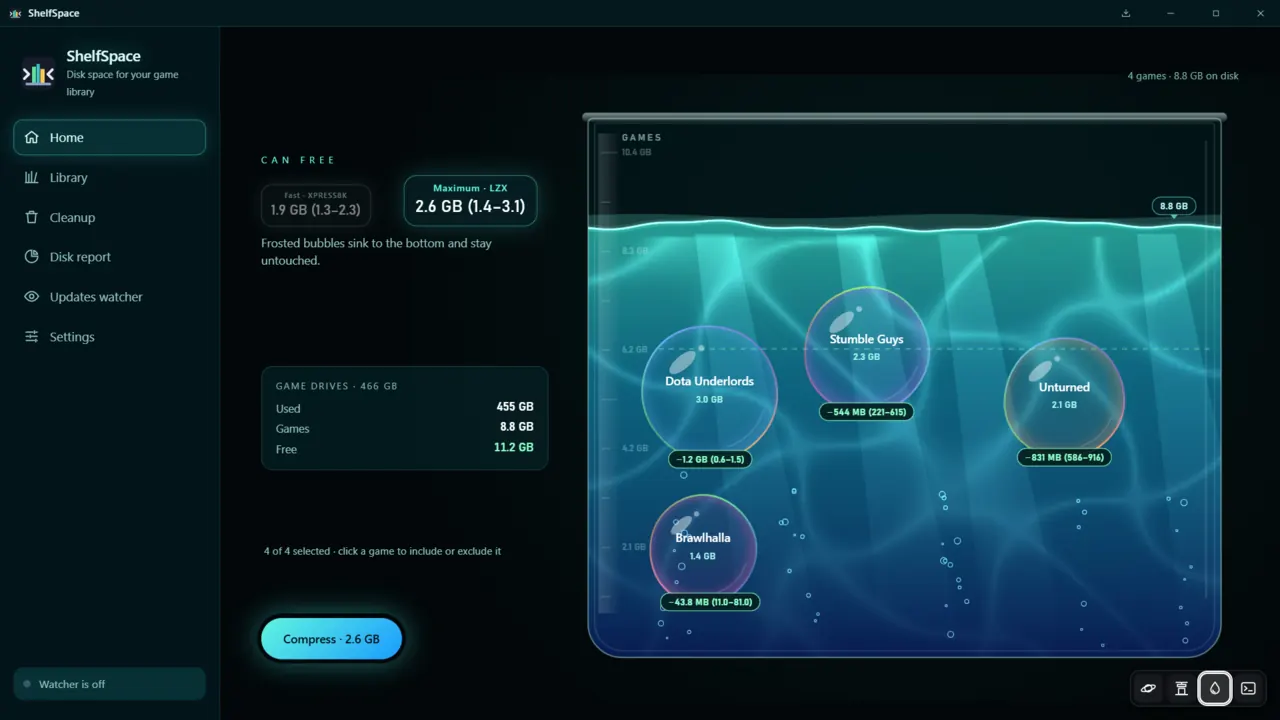
Task: Maximize the ShelfSpace window
Action: tap(1215, 13)
